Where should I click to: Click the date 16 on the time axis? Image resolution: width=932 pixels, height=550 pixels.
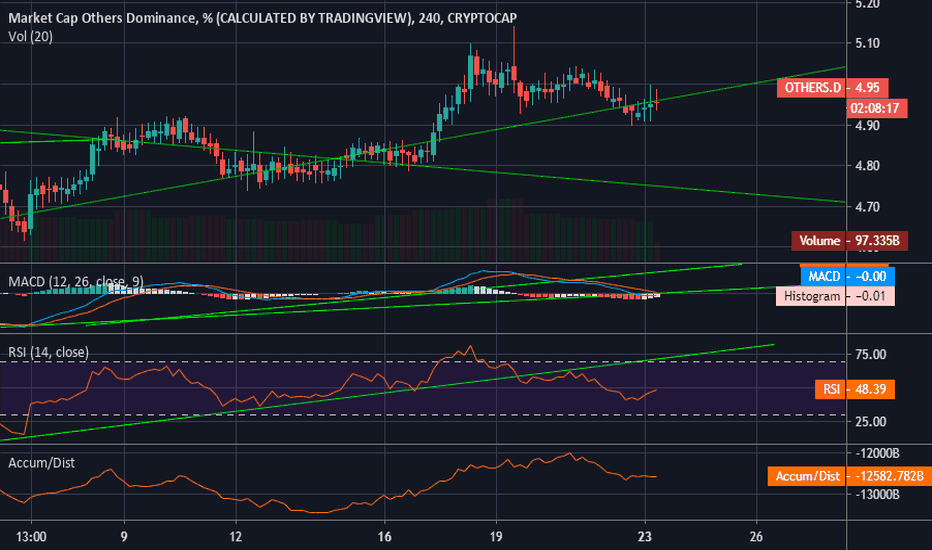tap(385, 537)
